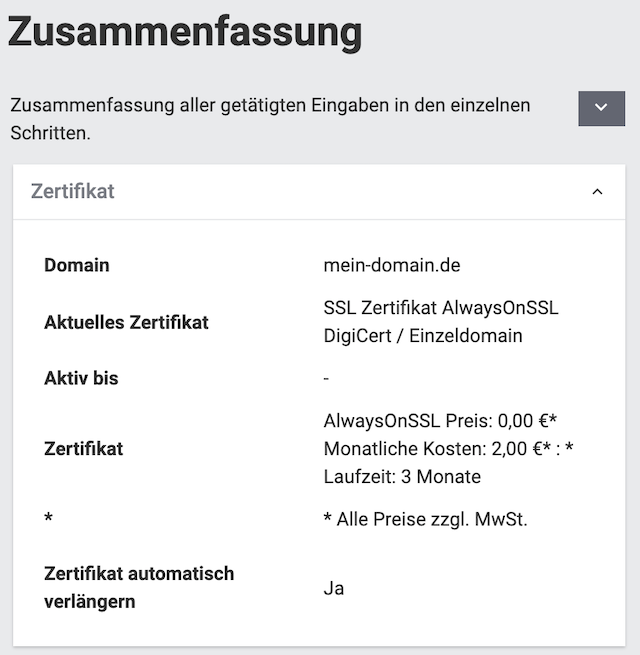This screenshot has width=640, height=655.
Task: Select the bold Zertifikat label in the table
Action: (84, 449)
